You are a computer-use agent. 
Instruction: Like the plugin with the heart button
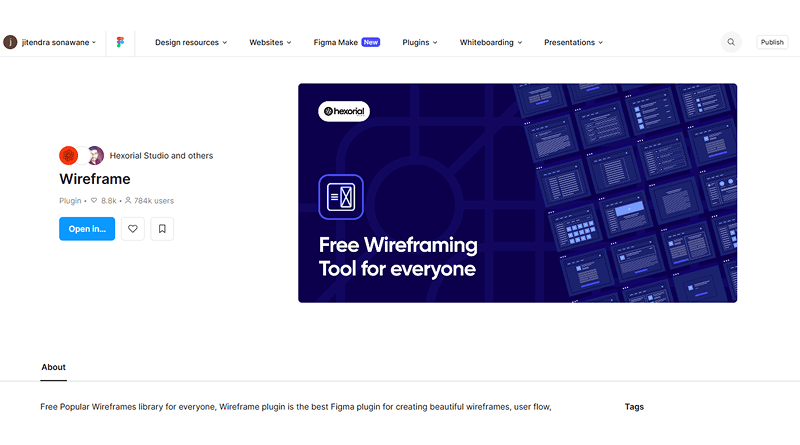tap(133, 229)
